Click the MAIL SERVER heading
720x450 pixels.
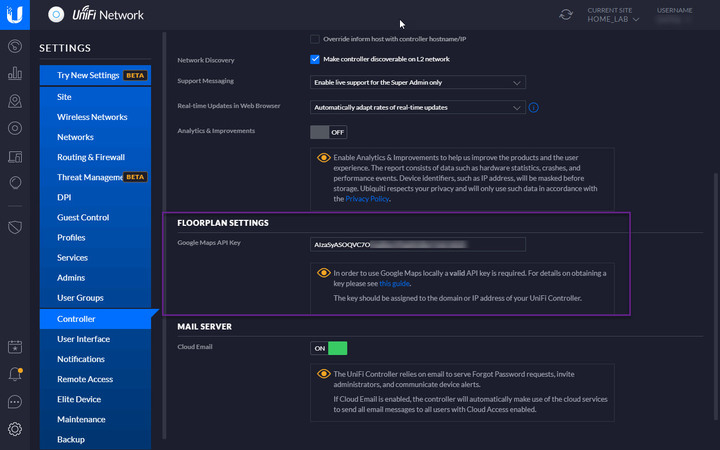(x=204, y=326)
